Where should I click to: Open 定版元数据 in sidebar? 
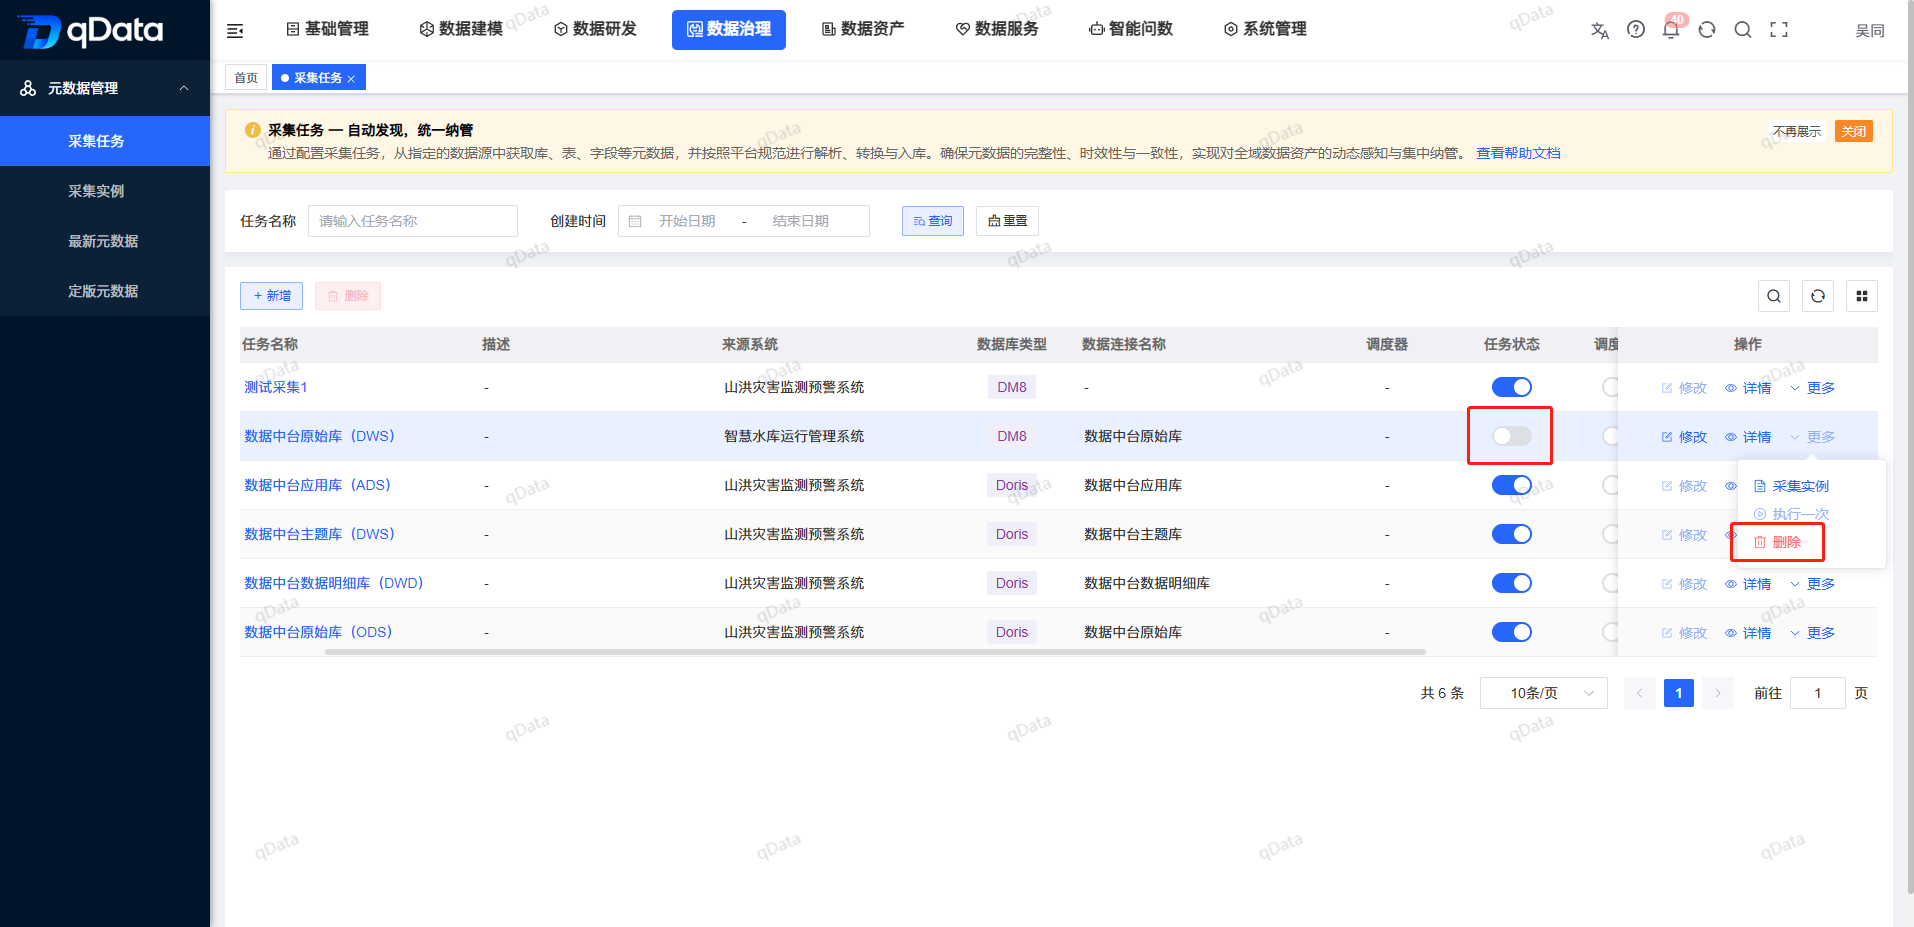point(105,291)
